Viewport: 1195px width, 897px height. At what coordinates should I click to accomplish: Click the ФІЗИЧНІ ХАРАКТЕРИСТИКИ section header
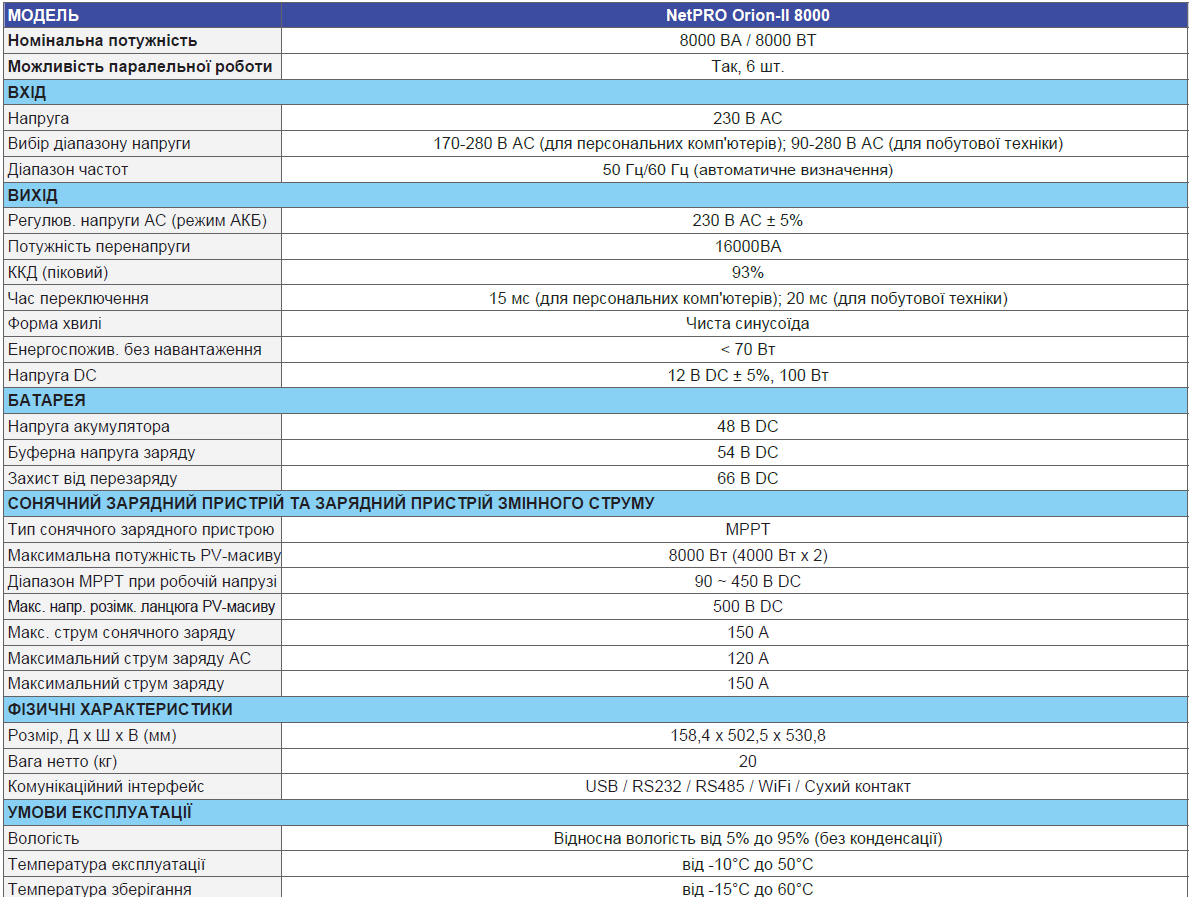tap(120, 710)
